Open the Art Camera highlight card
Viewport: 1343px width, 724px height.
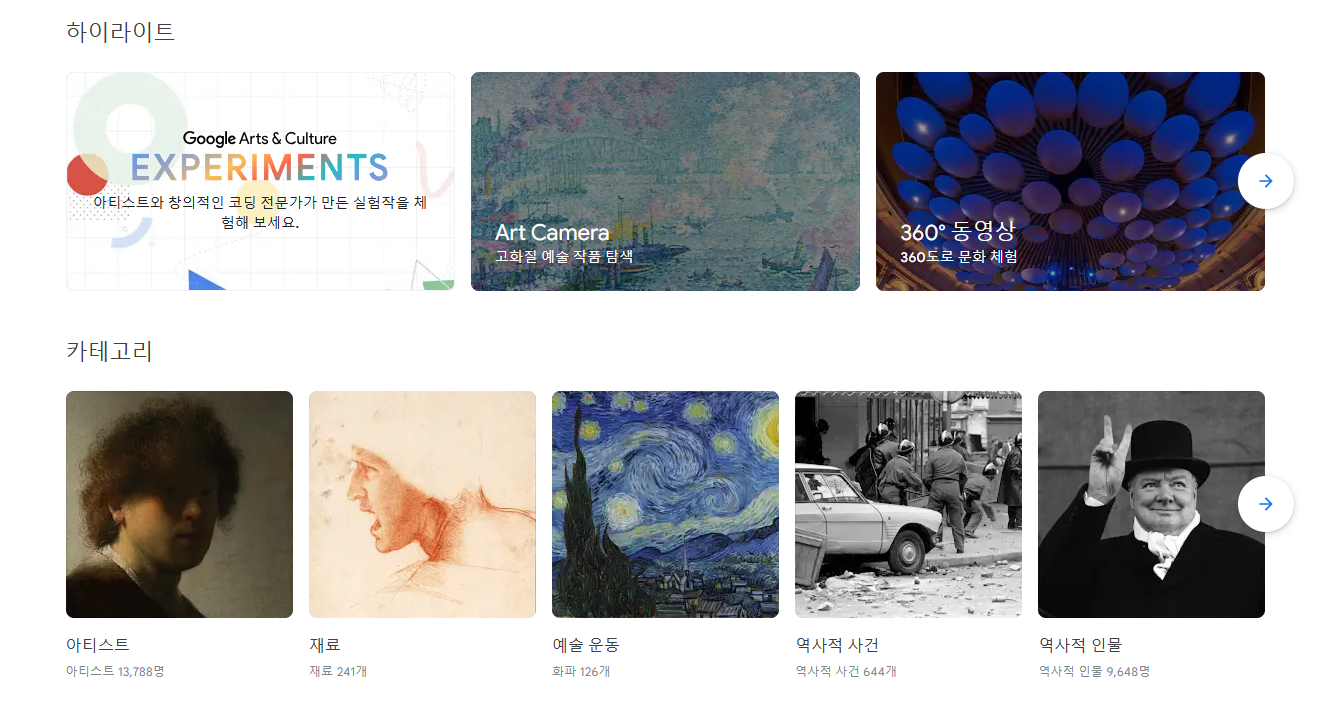pyautogui.click(x=665, y=181)
